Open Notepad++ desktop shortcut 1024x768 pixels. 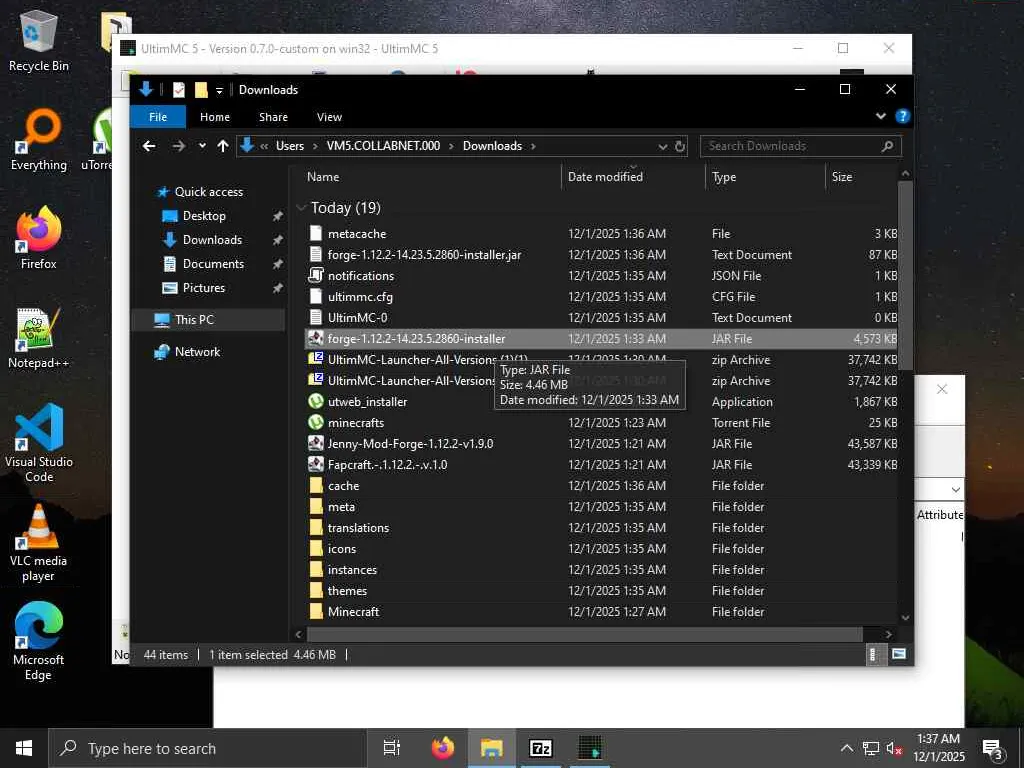click(x=39, y=338)
